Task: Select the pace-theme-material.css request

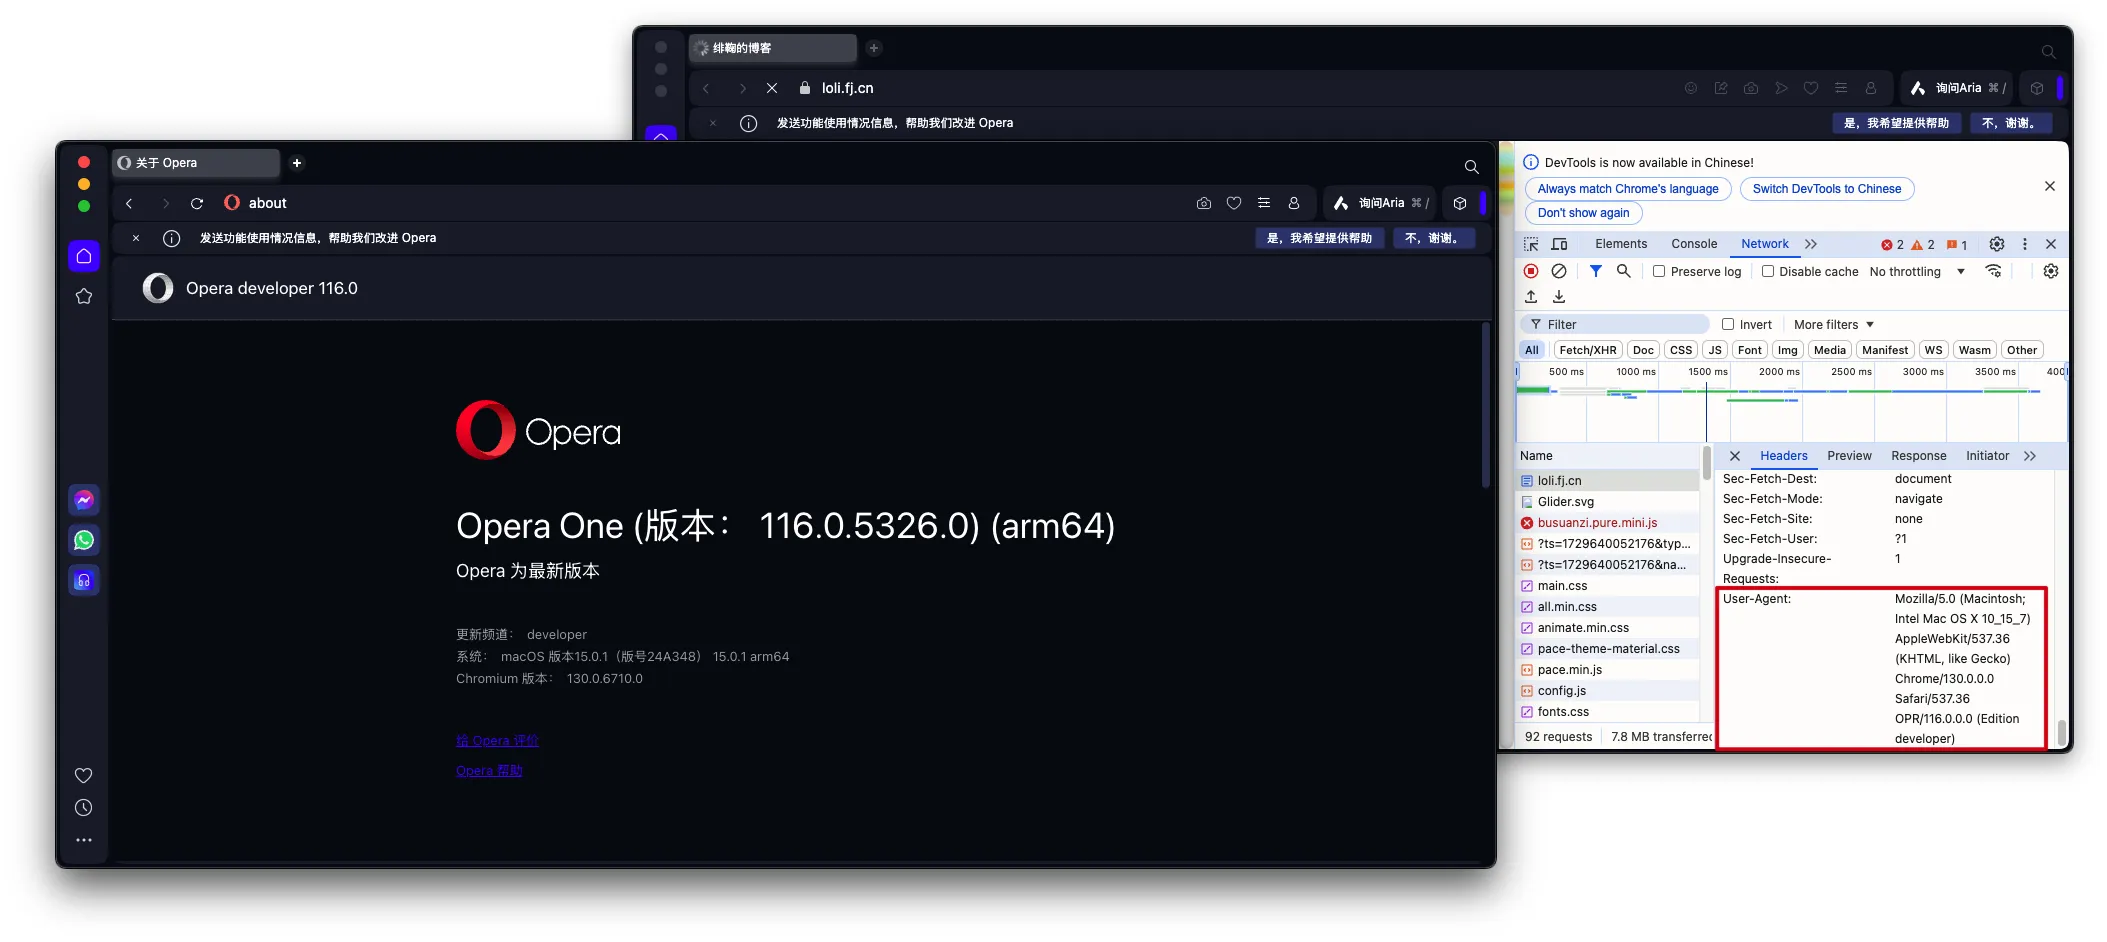Action: pos(1608,649)
